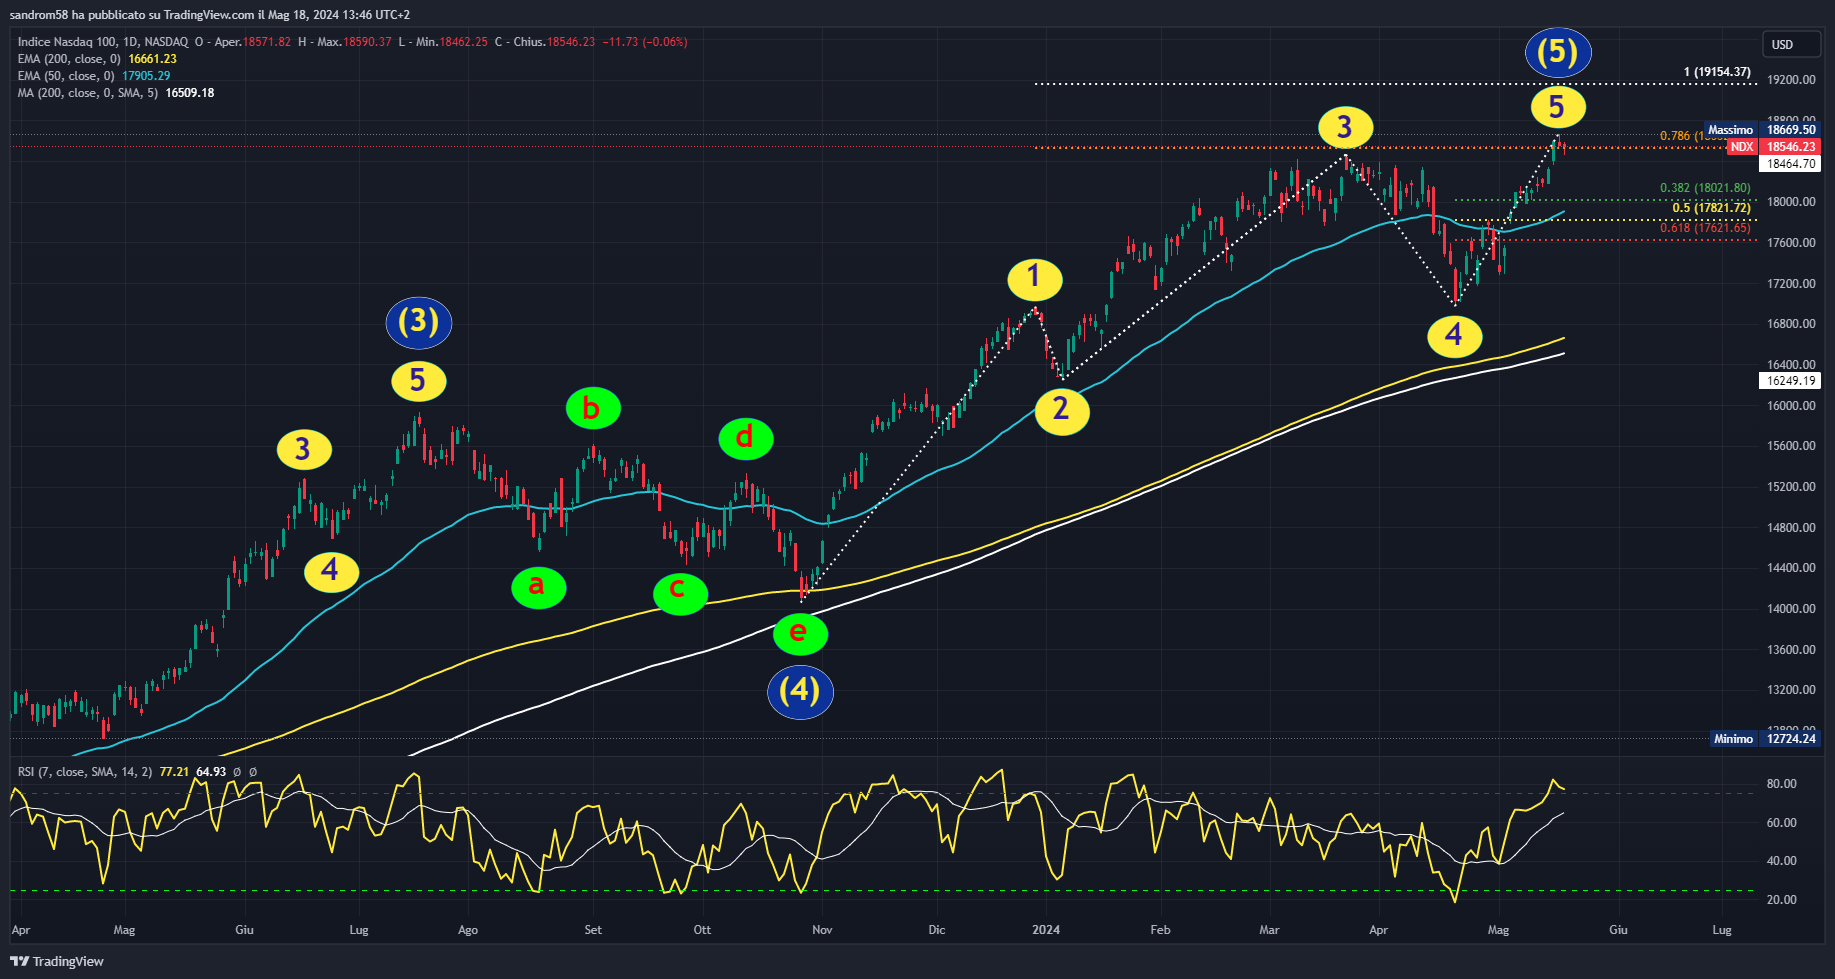Click the RSI axis value 80.00
Viewport: 1835px width, 979px height.
click(1781, 784)
